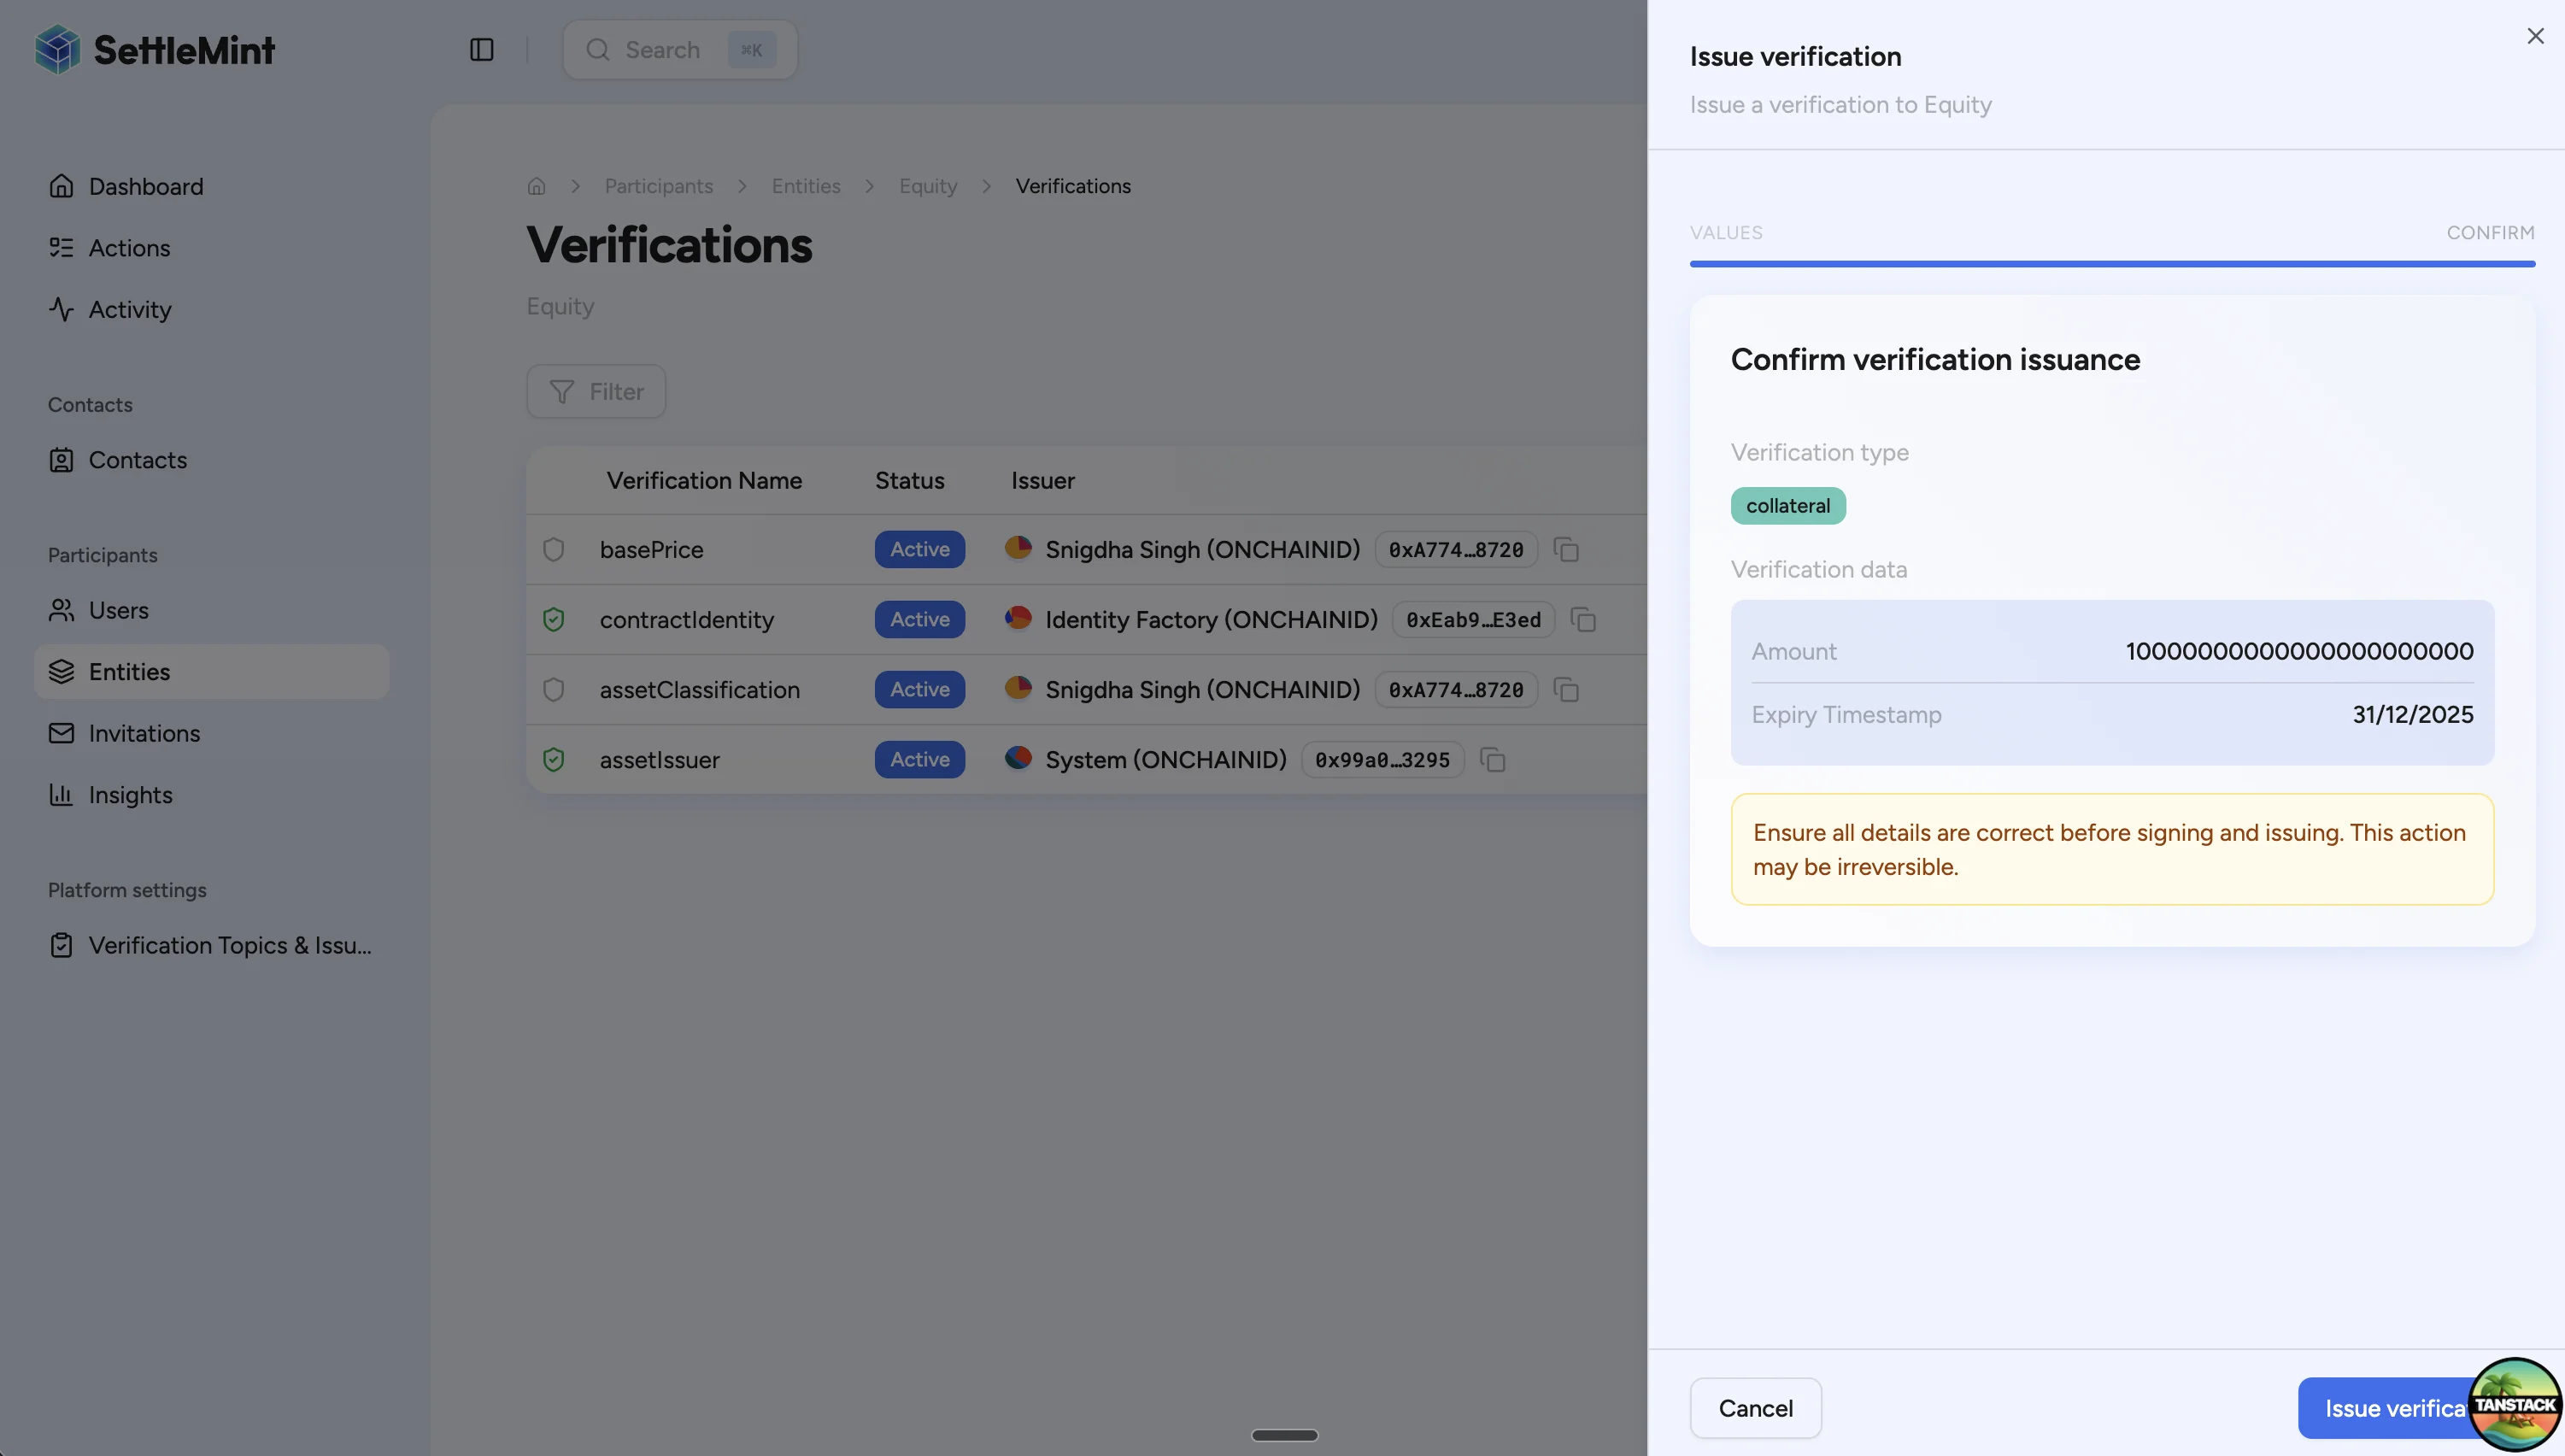Open the Equity breadcrumb link
The width and height of the screenshot is (2565, 1456).
928,186
